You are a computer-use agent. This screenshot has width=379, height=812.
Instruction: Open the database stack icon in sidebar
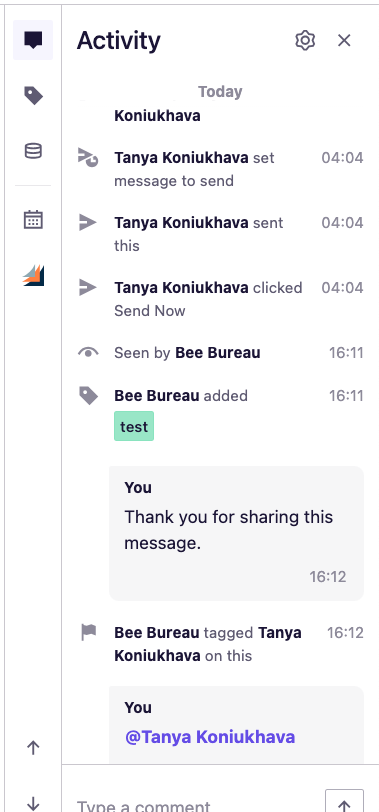33,151
